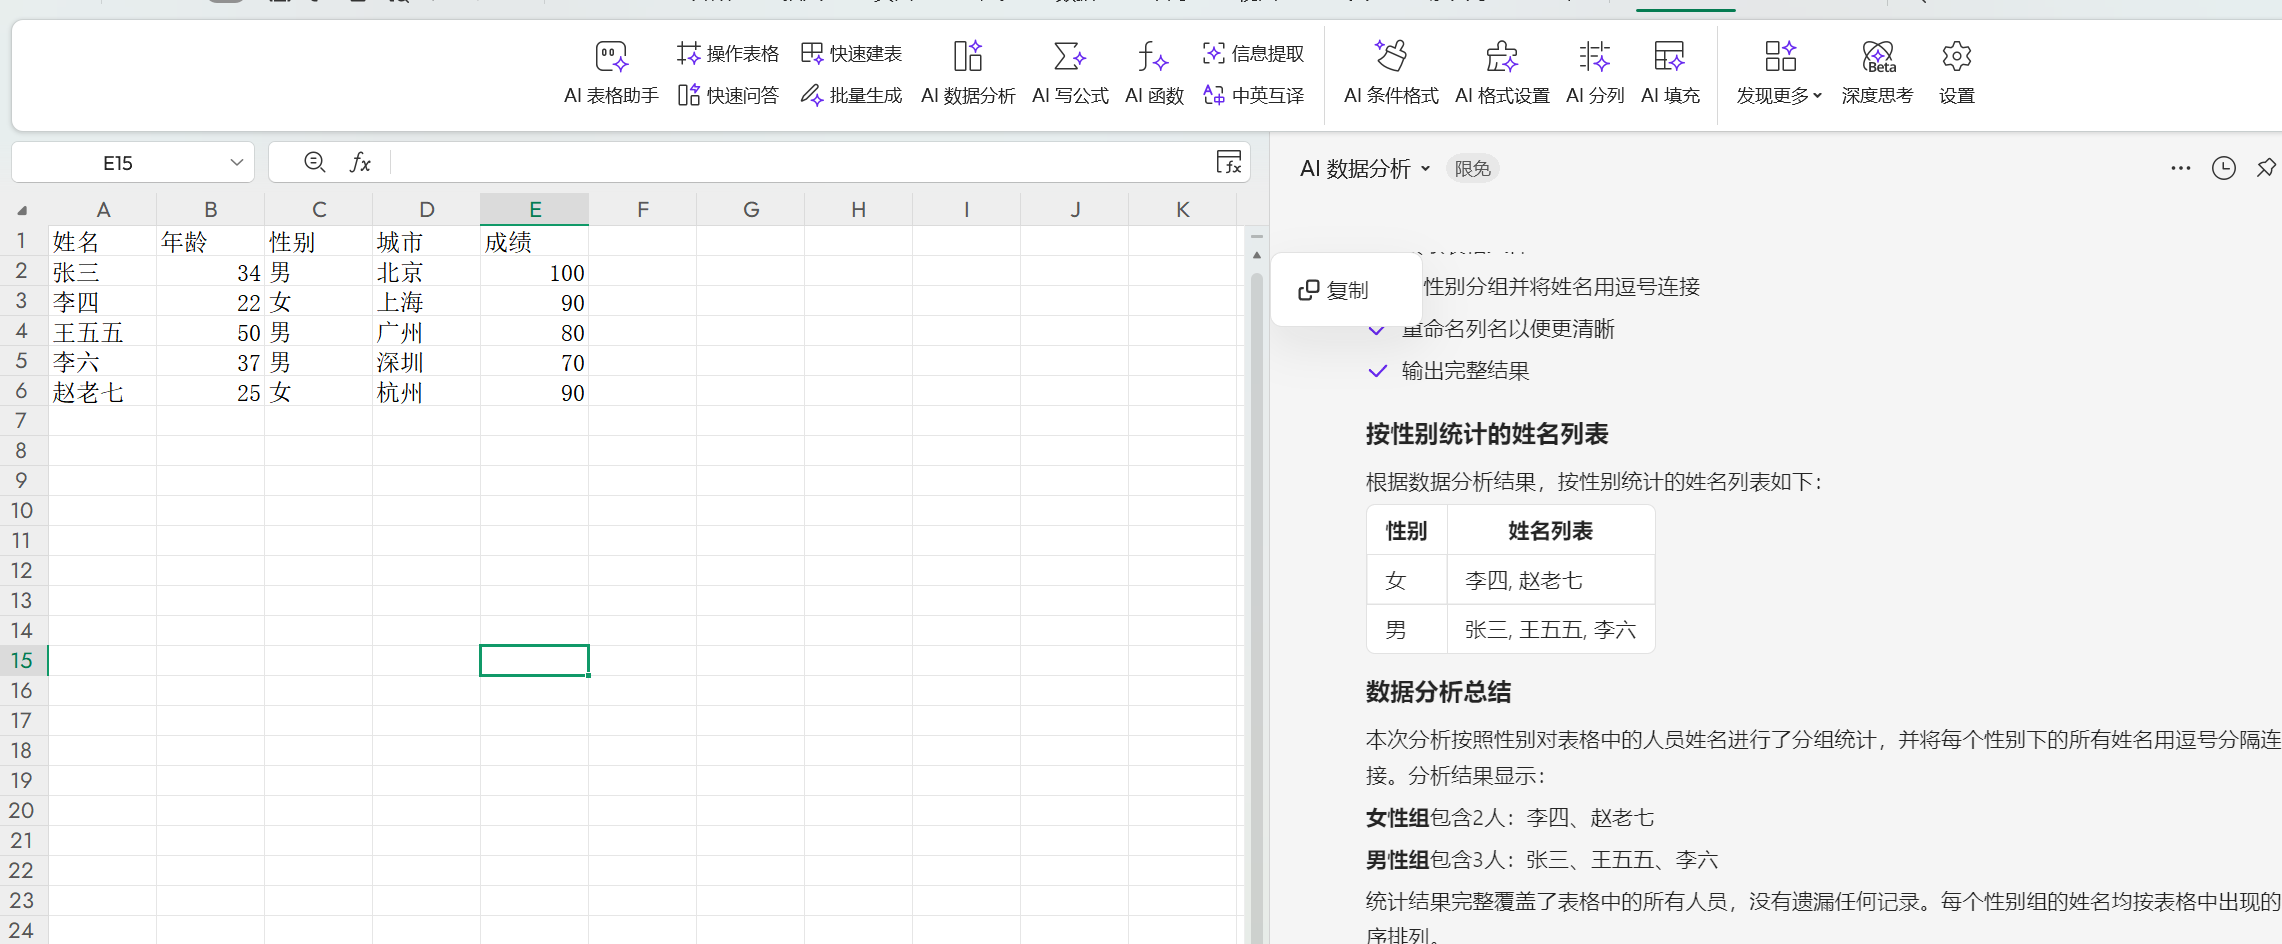Click the checkmark beside 输出完整结果
2282x944 pixels.
point(1378,371)
